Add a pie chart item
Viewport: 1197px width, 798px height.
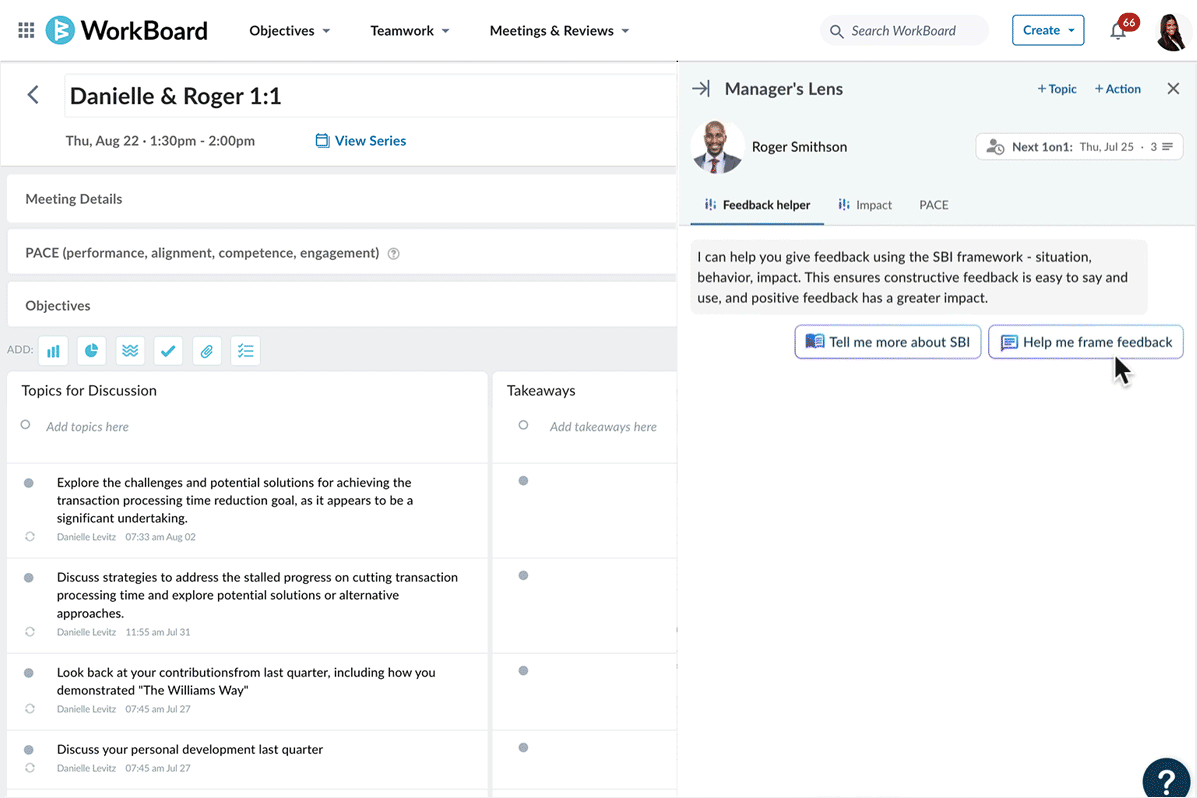coord(92,351)
